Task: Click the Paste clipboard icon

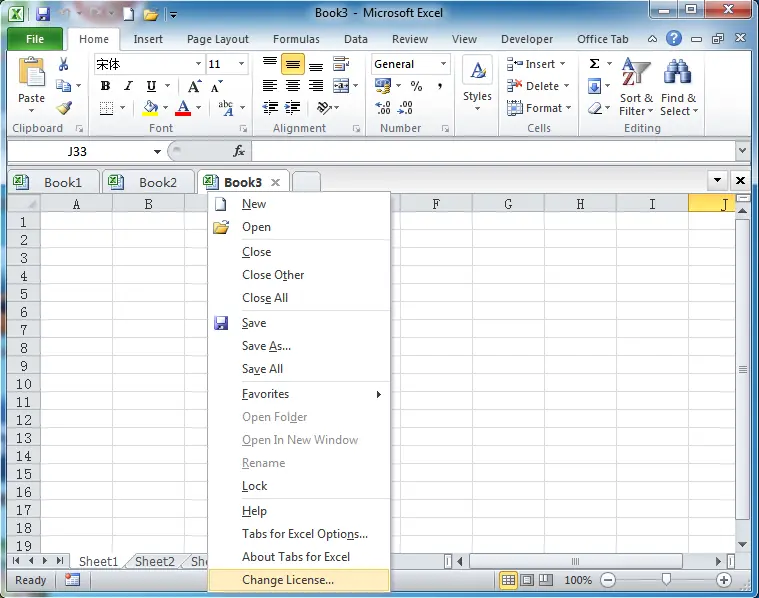Action: pos(31,72)
